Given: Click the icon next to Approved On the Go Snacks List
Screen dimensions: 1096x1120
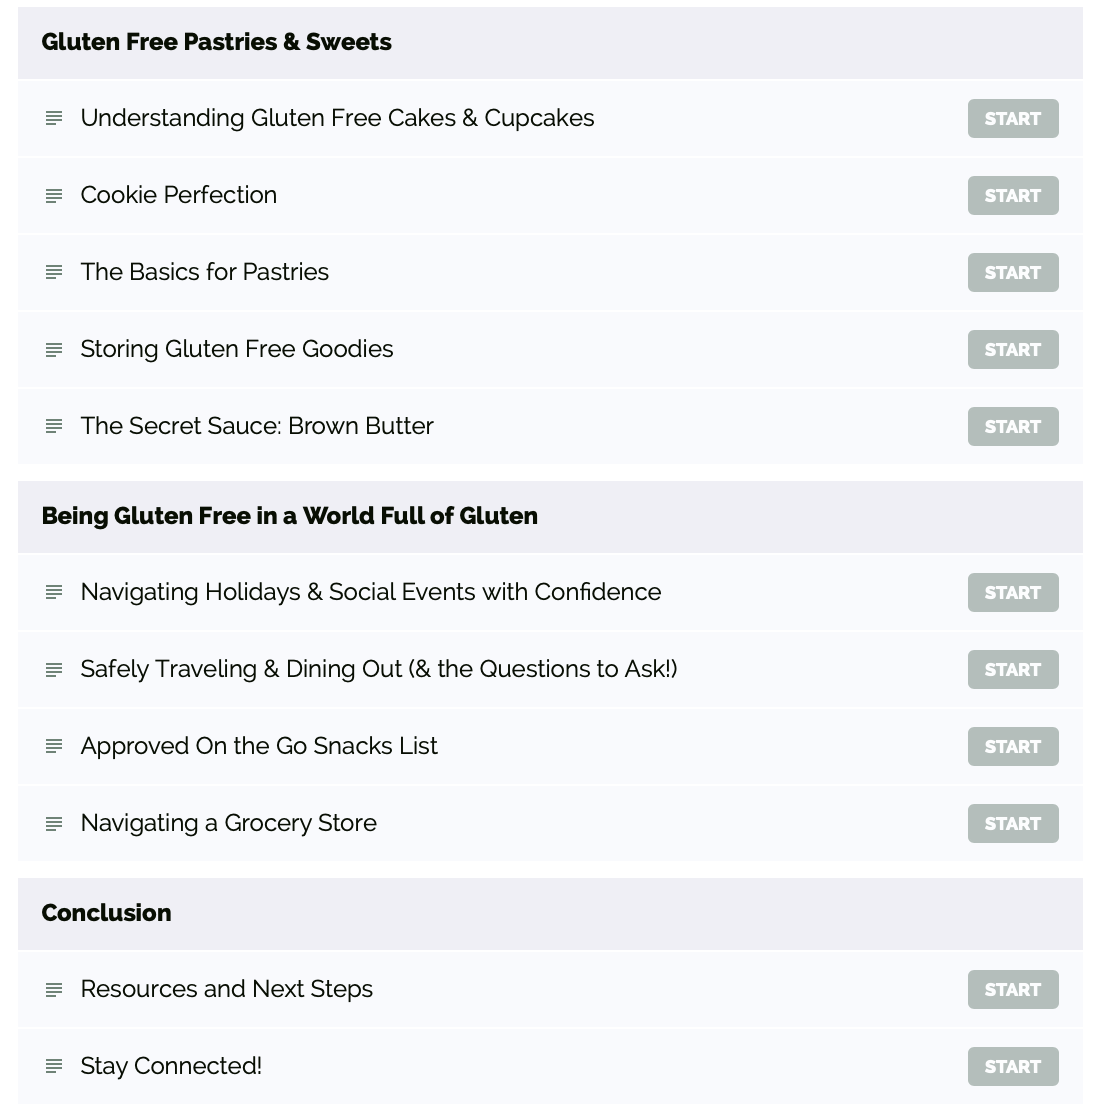Looking at the screenshot, I should (54, 746).
